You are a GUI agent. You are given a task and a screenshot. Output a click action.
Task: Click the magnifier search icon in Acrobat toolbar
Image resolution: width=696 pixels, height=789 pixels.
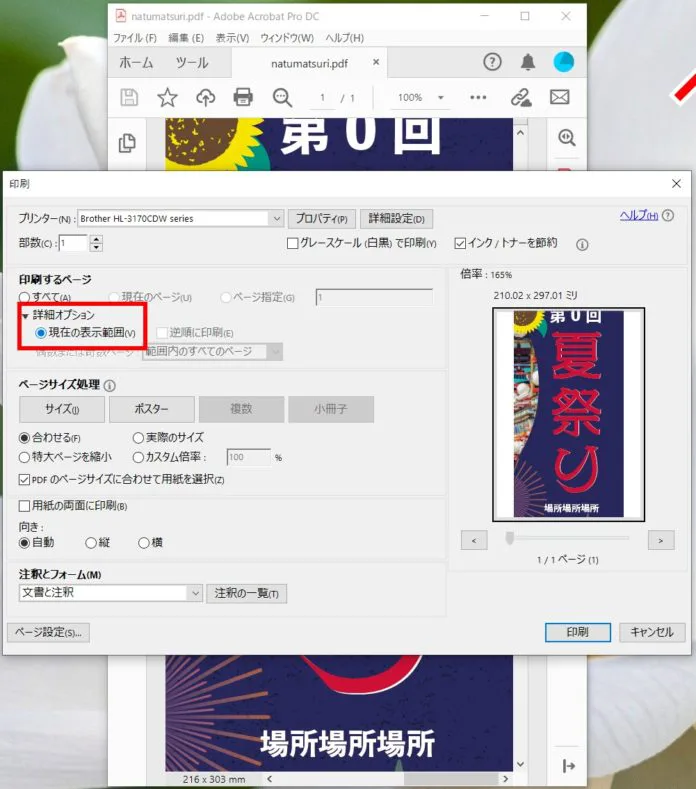click(282, 97)
